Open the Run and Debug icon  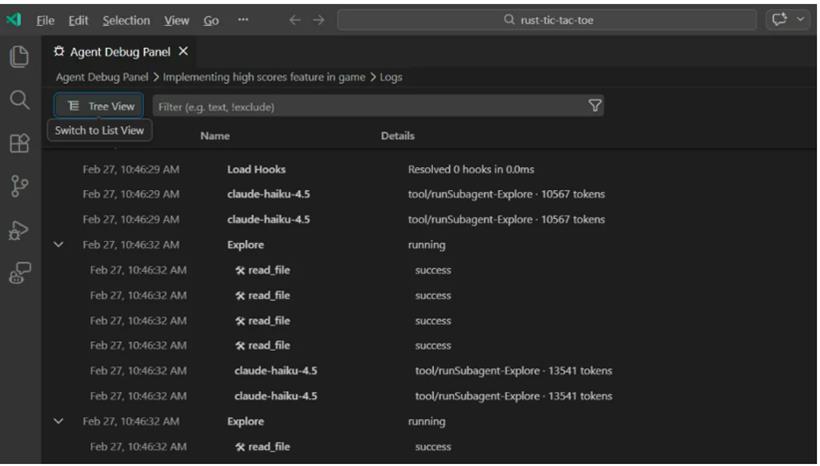[x=18, y=230]
